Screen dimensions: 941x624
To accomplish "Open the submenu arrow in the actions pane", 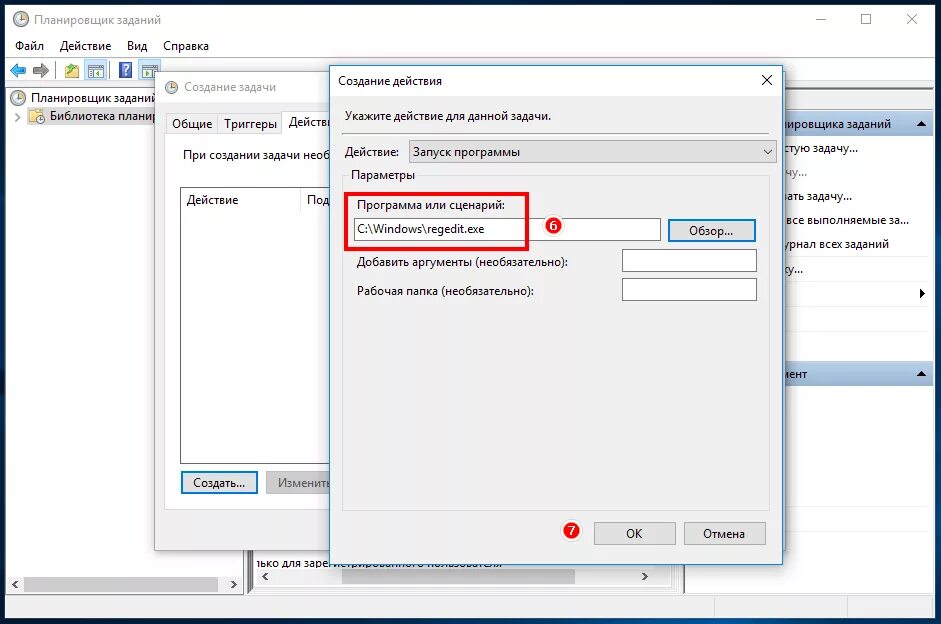I will (x=922, y=293).
